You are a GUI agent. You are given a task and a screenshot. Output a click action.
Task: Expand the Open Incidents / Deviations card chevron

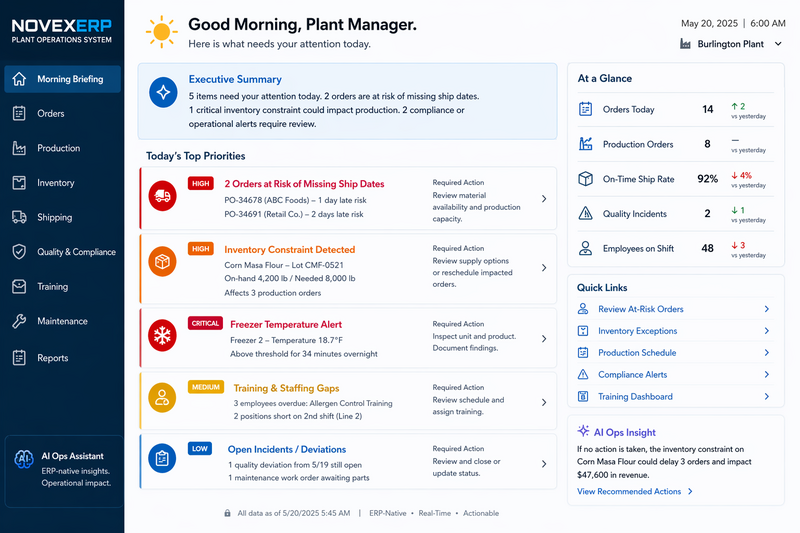544,464
